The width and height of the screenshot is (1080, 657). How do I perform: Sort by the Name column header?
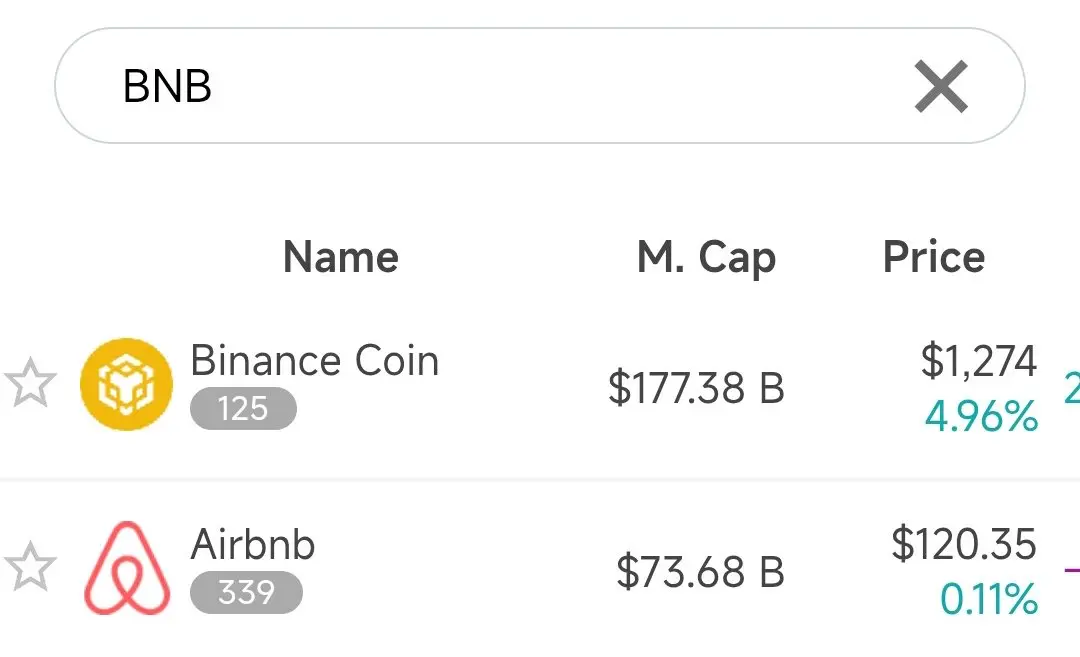pyautogui.click(x=341, y=257)
